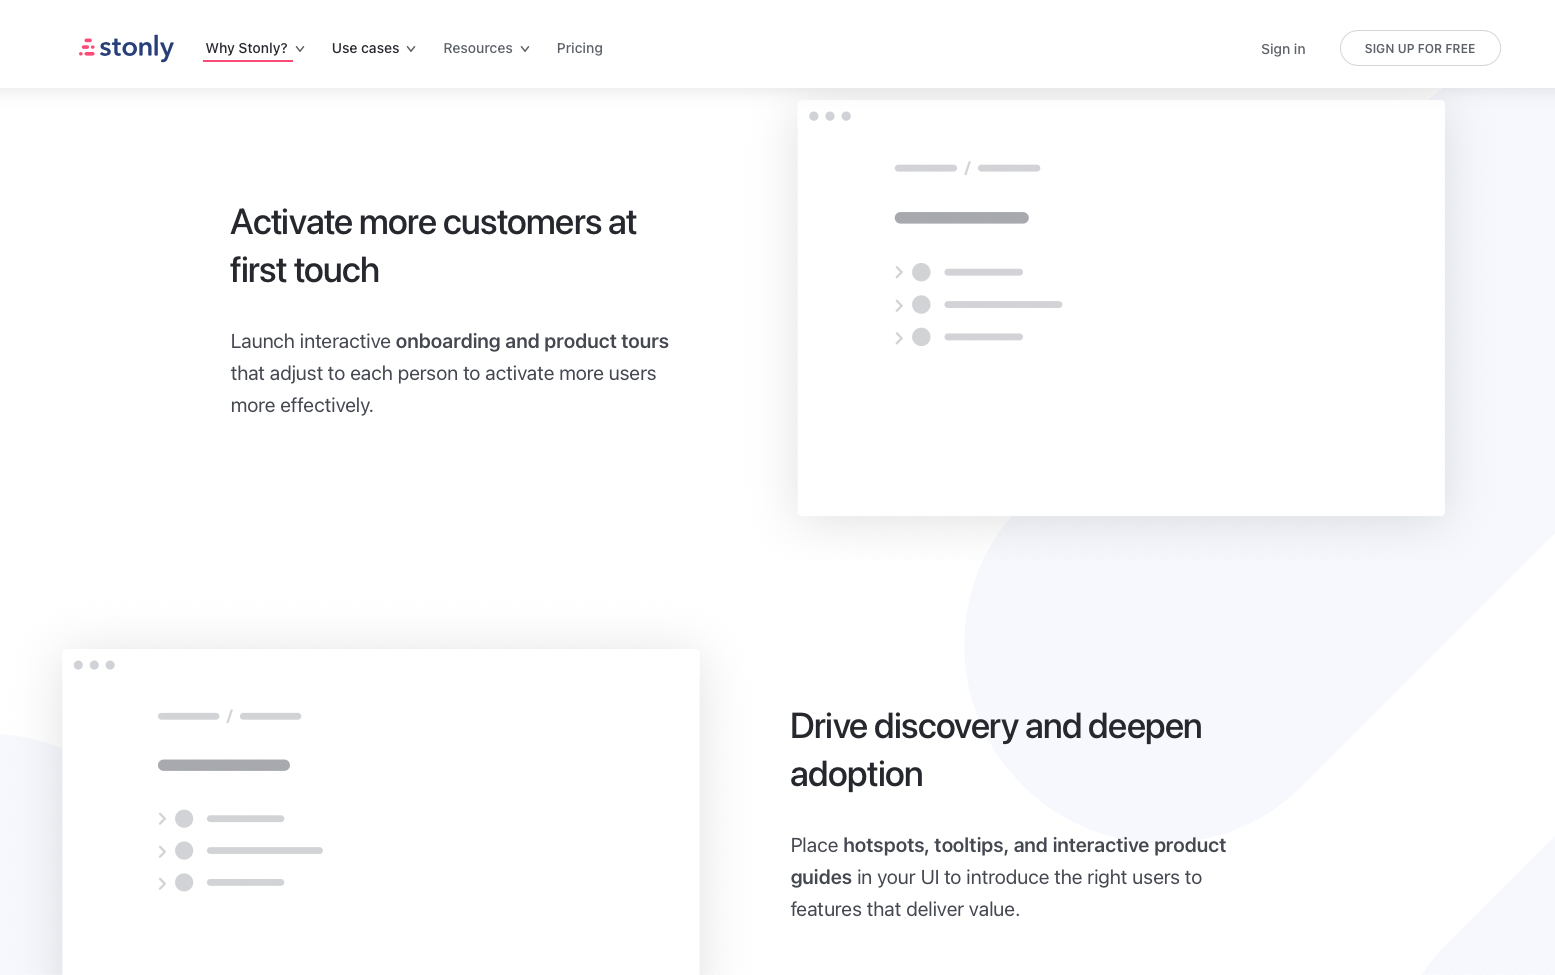Viewport: 1555px width, 975px height.
Task: Click the three window dots on top mockup
Action: point(830,116)
